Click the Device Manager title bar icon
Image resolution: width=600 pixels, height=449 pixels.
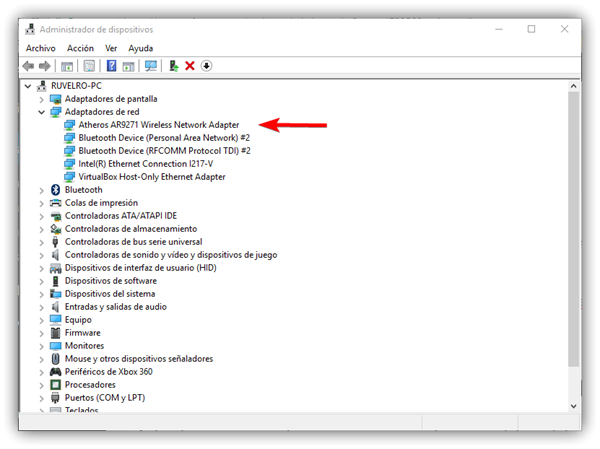point(30,29)
